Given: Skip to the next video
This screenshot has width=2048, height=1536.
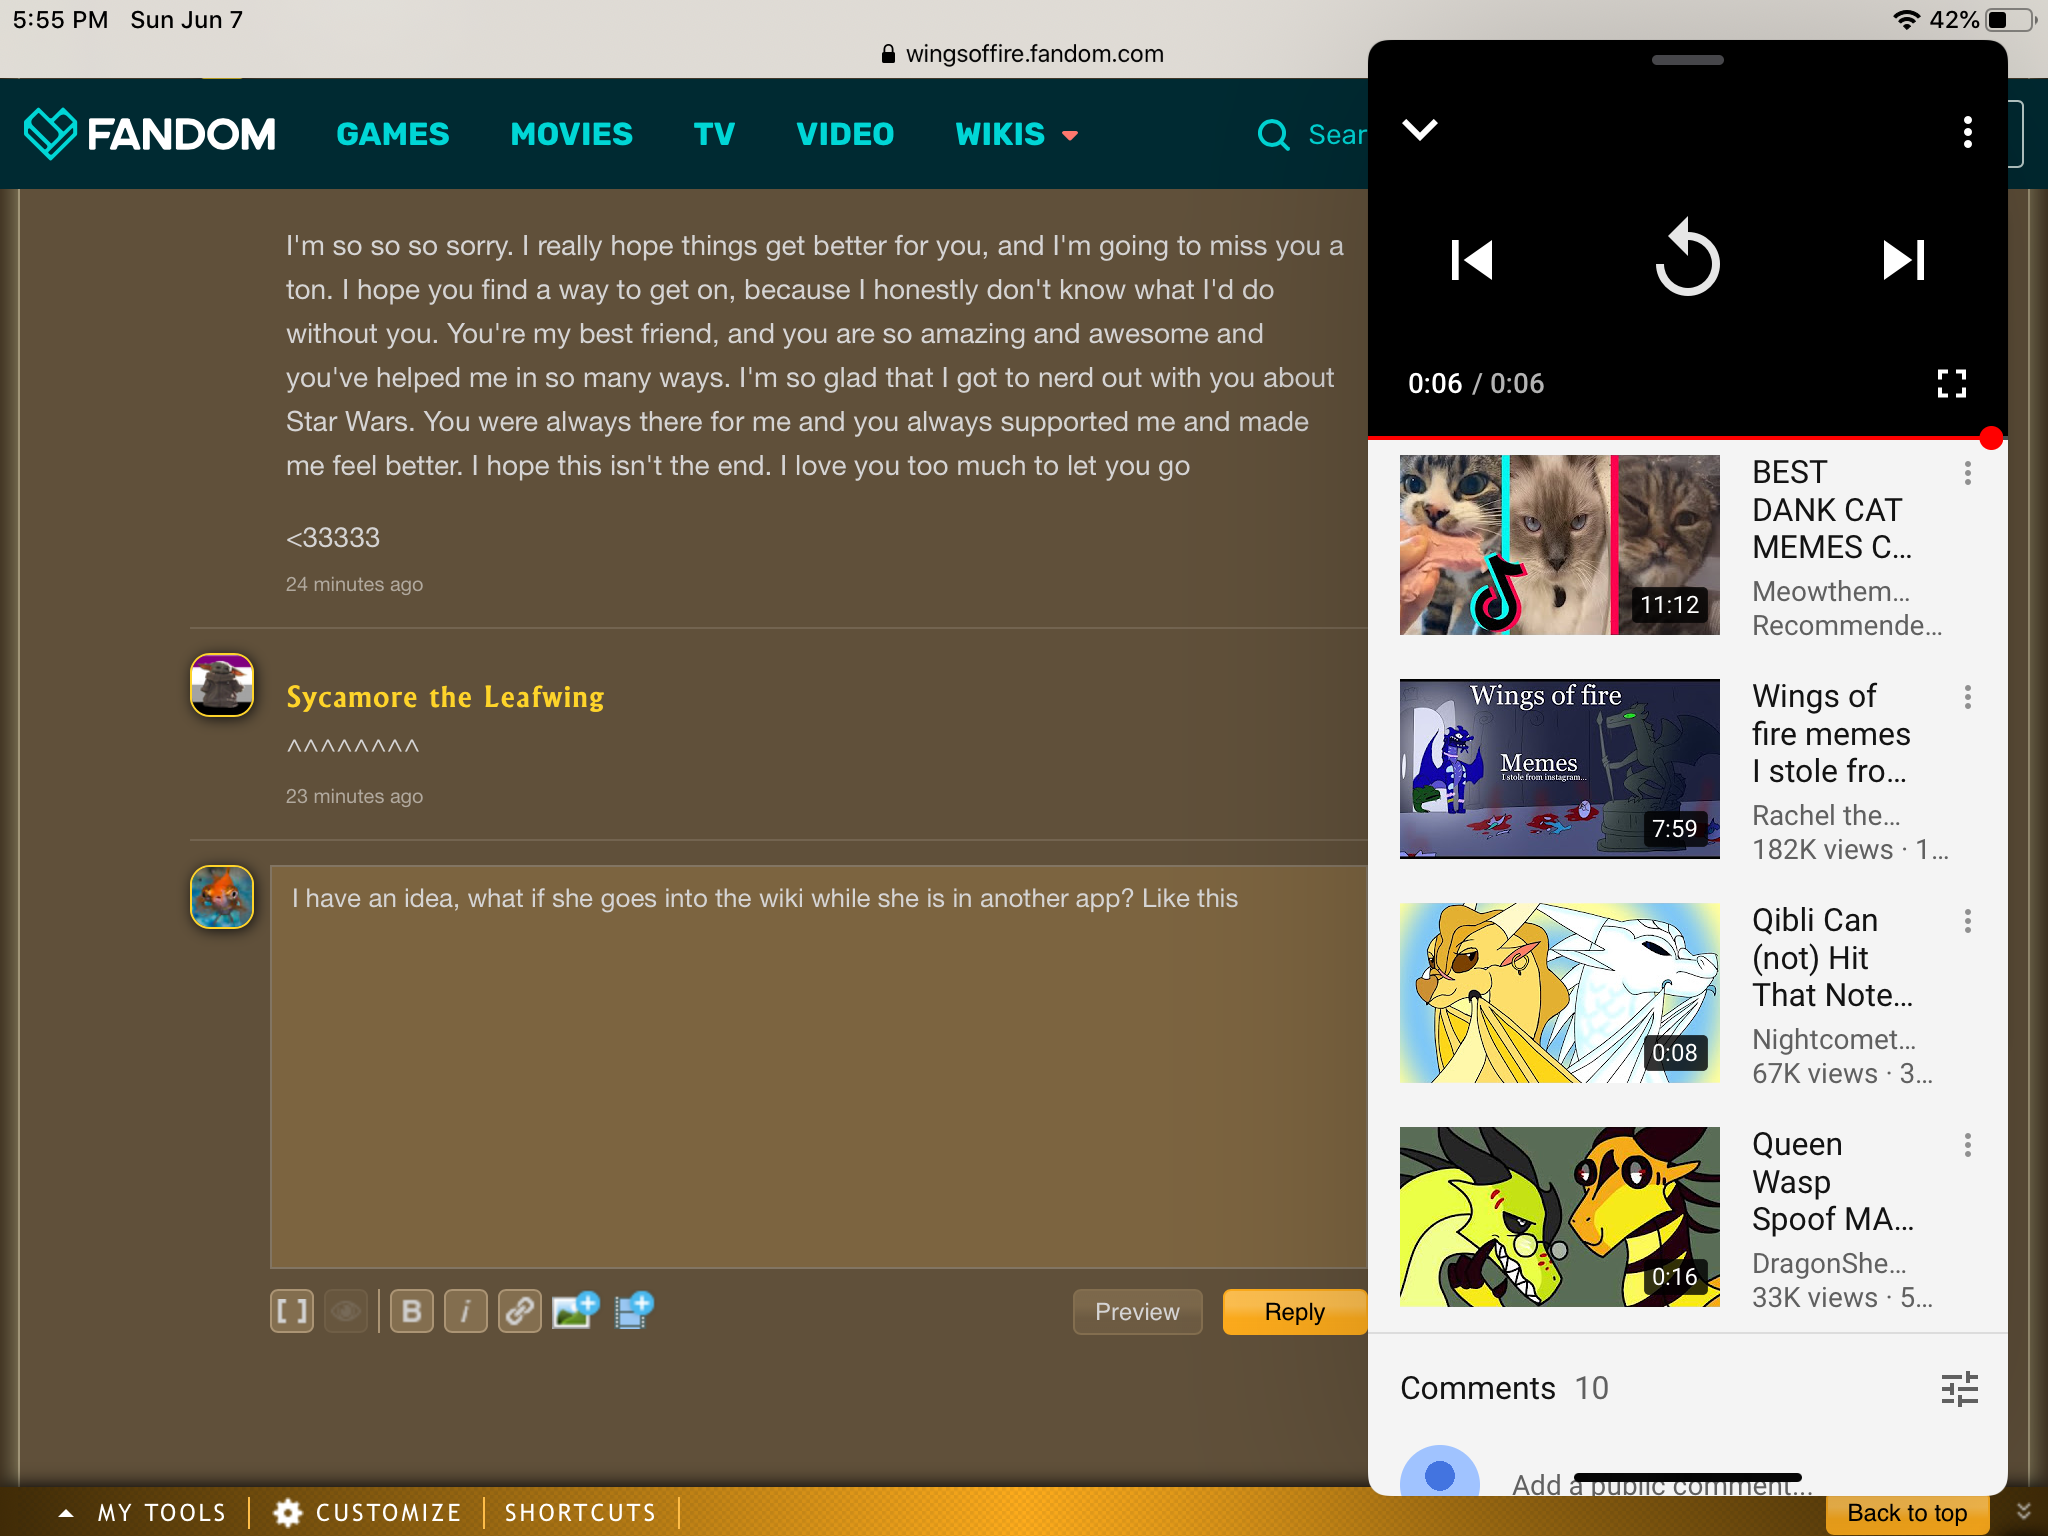Looking at the screenshot, I should point(1902,260).
